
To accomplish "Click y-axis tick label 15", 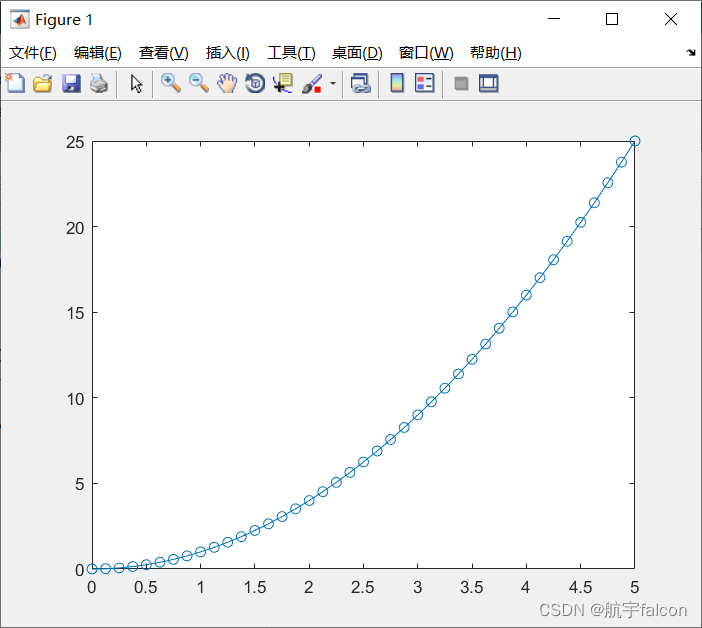I will [x=75, y=313].
